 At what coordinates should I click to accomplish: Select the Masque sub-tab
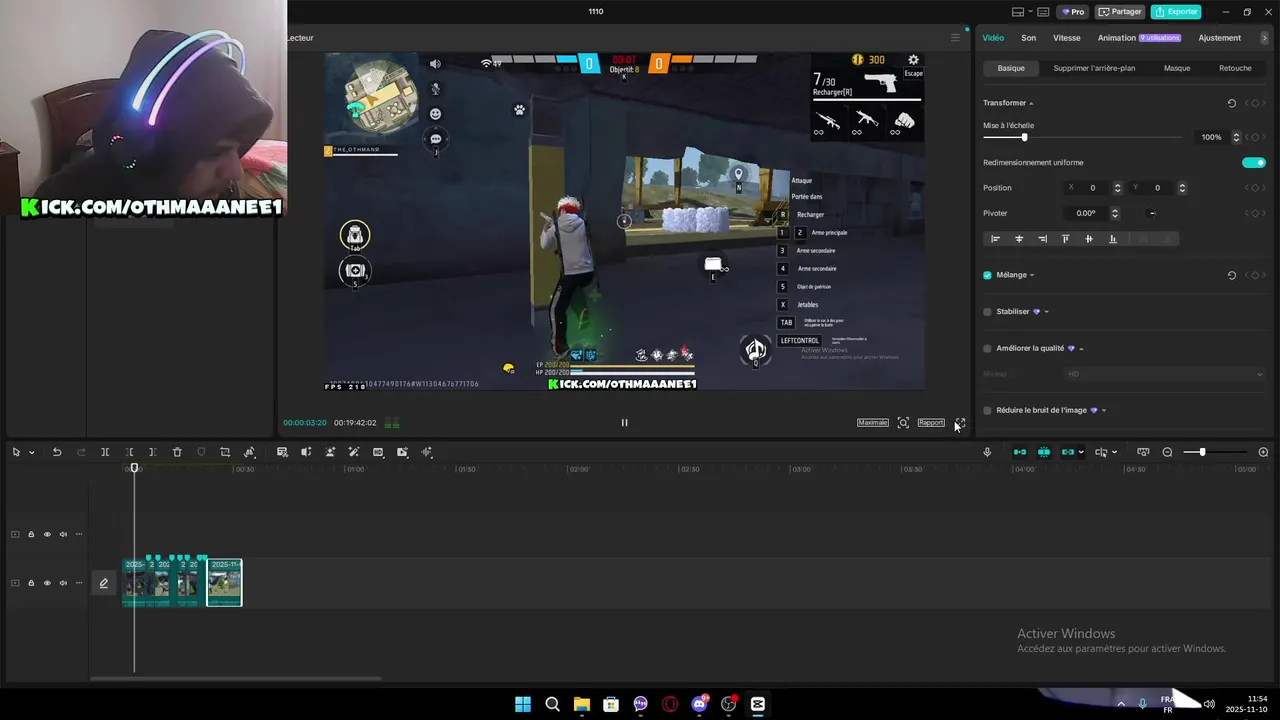point(1177,68)
